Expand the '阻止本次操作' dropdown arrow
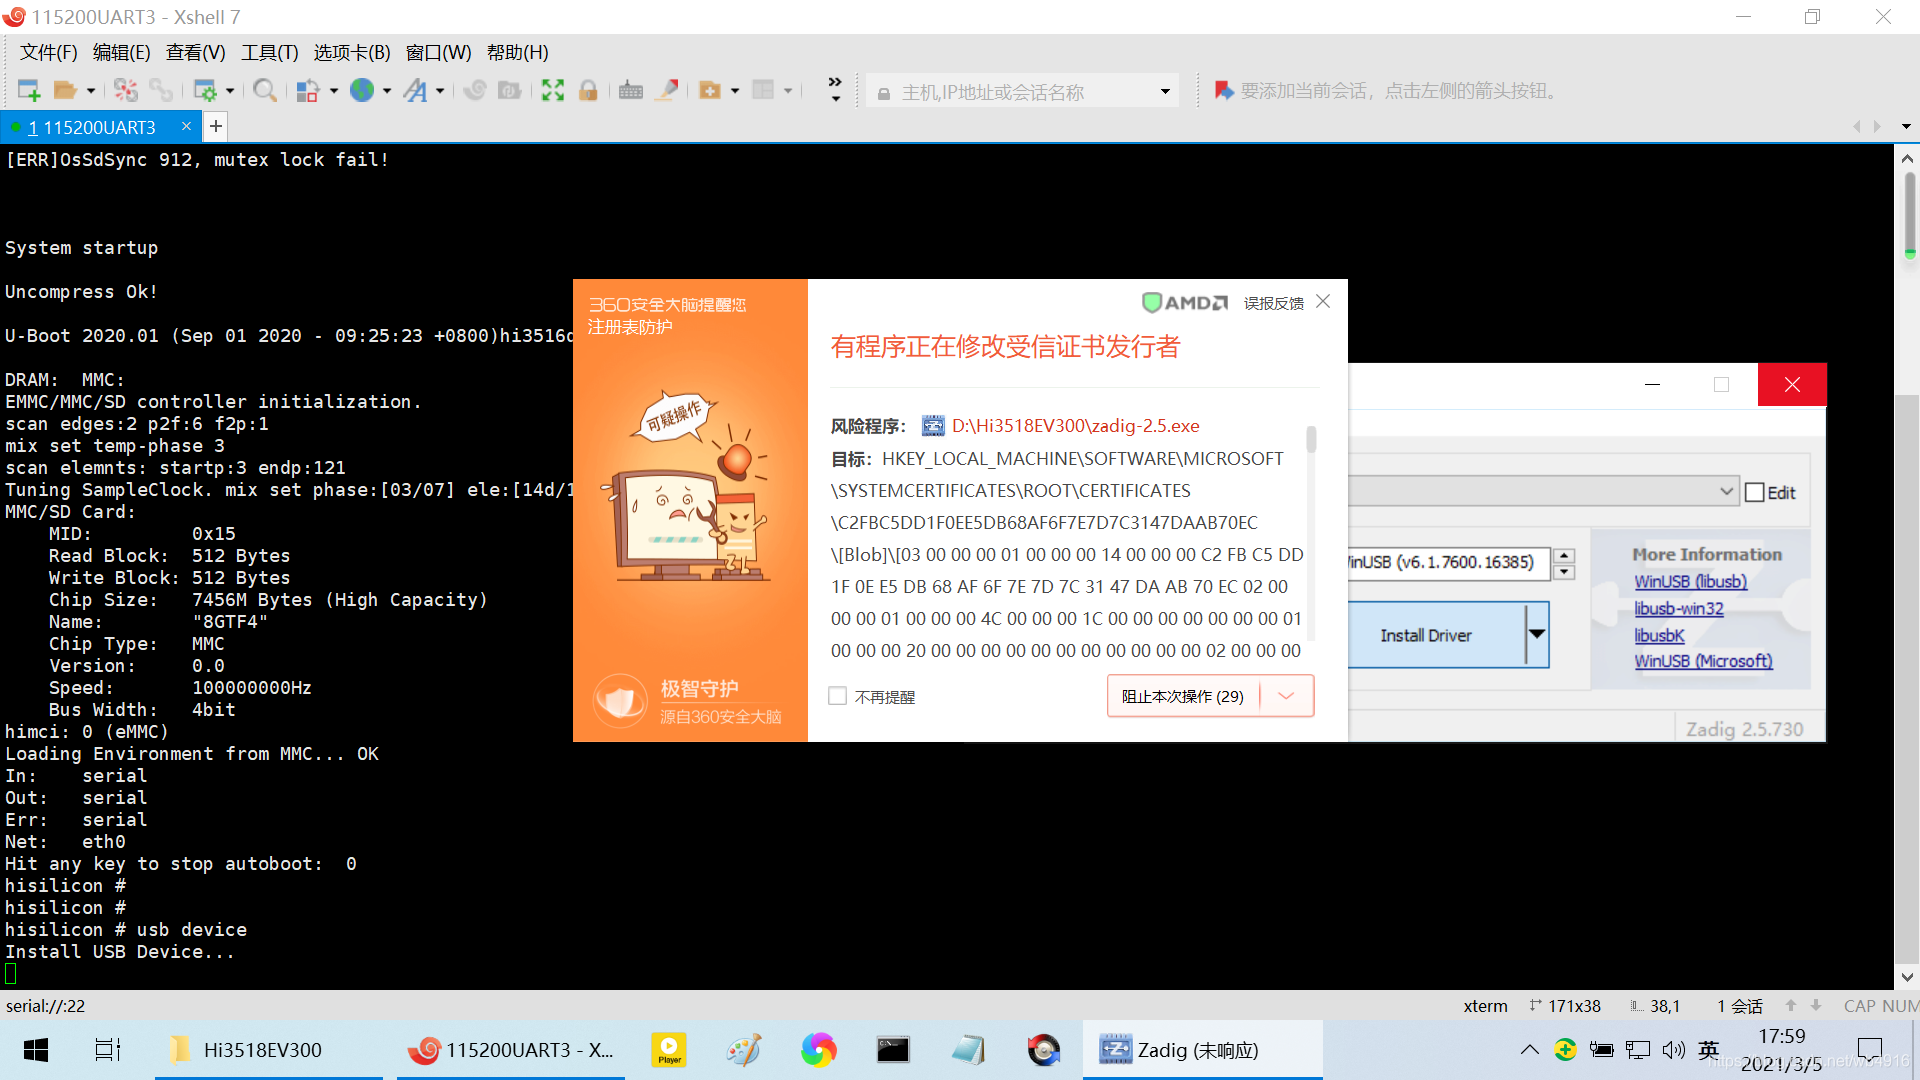The width and height of the screenshot is (1920, 1080). pos(1286,696)
